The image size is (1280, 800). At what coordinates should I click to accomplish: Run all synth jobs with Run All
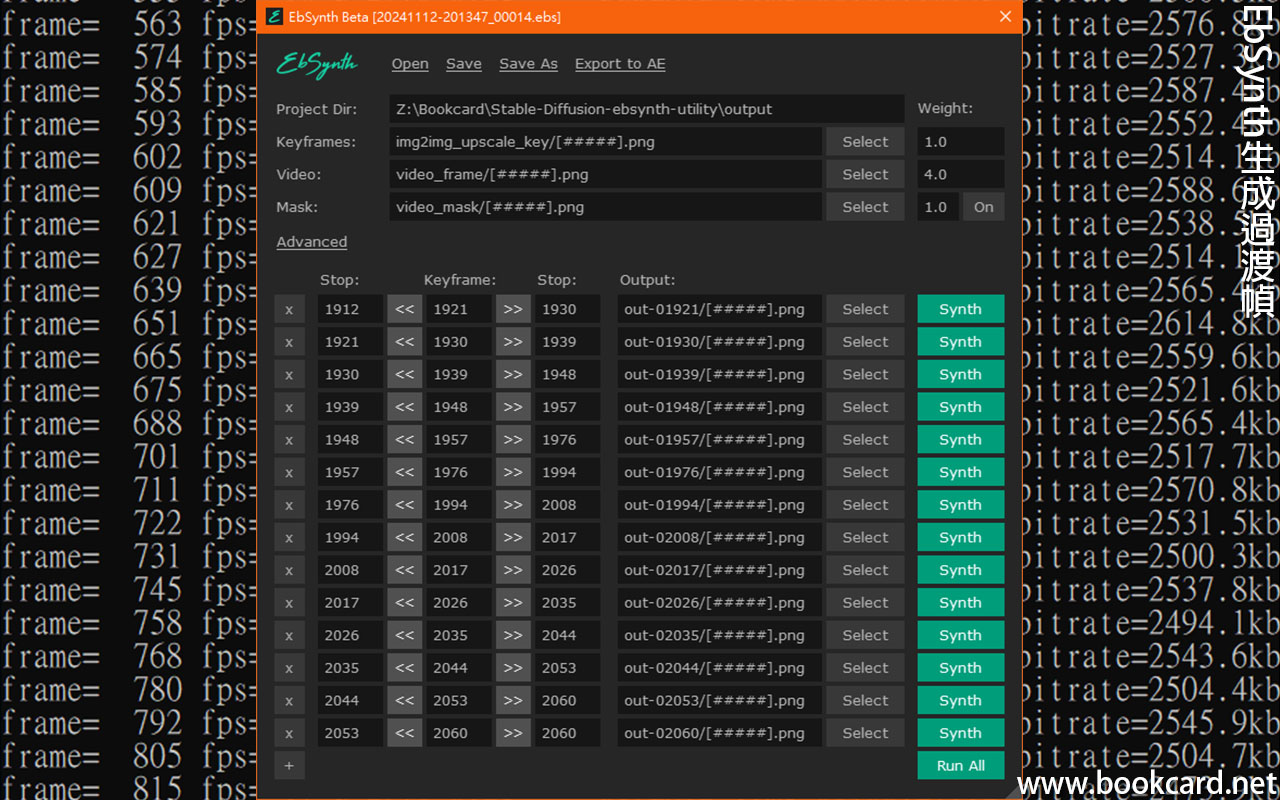click(x=960, y=766)
